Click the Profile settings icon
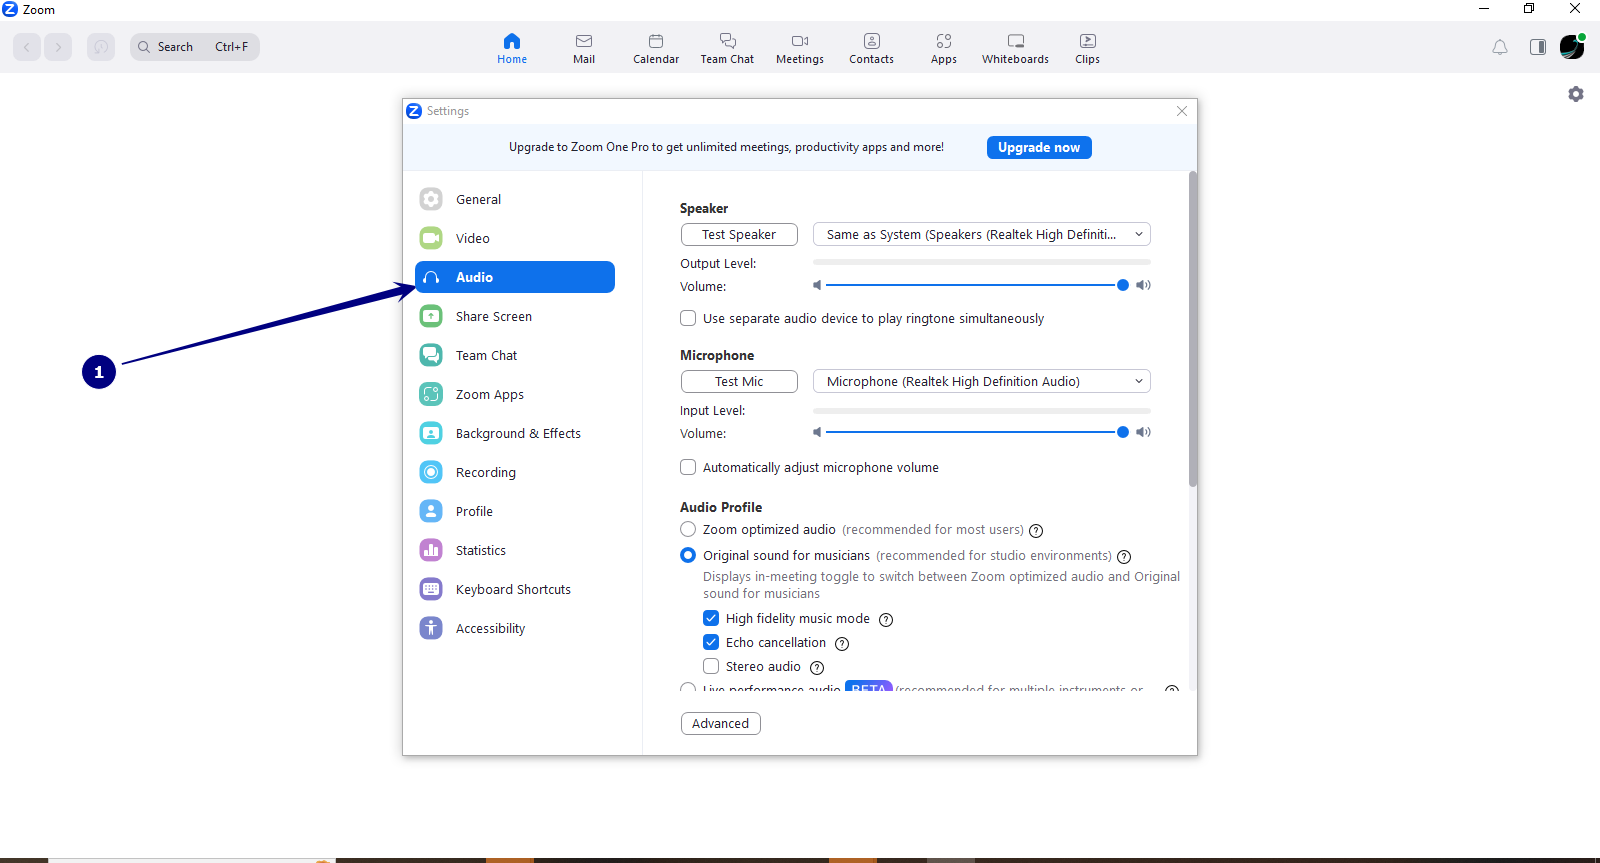The width and height of the screenshot is (1600, 863). (x=431, y=511)
